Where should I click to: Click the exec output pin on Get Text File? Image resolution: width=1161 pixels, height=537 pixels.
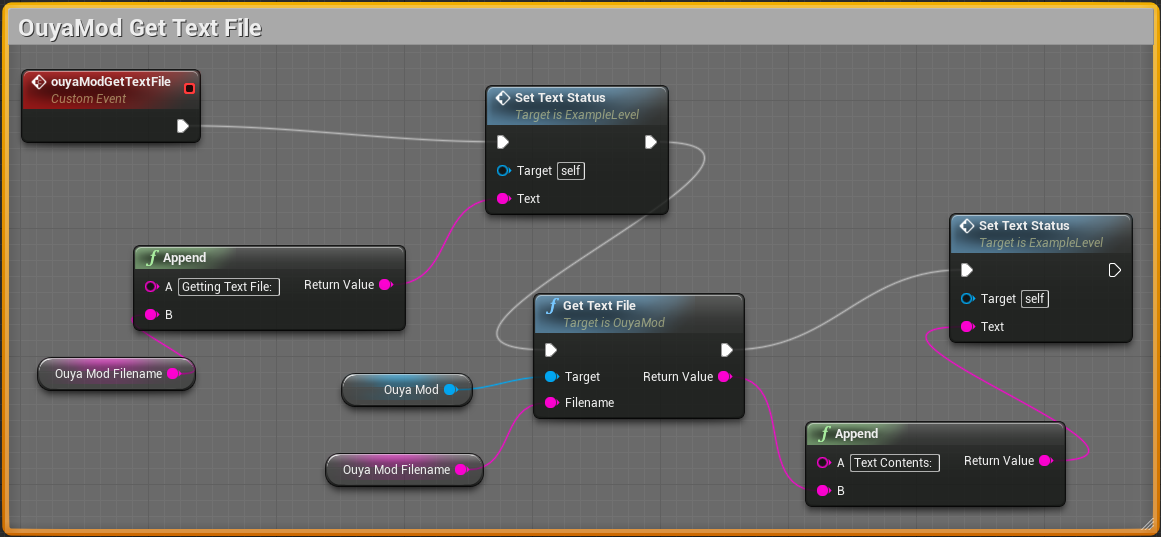coord(727,350)
